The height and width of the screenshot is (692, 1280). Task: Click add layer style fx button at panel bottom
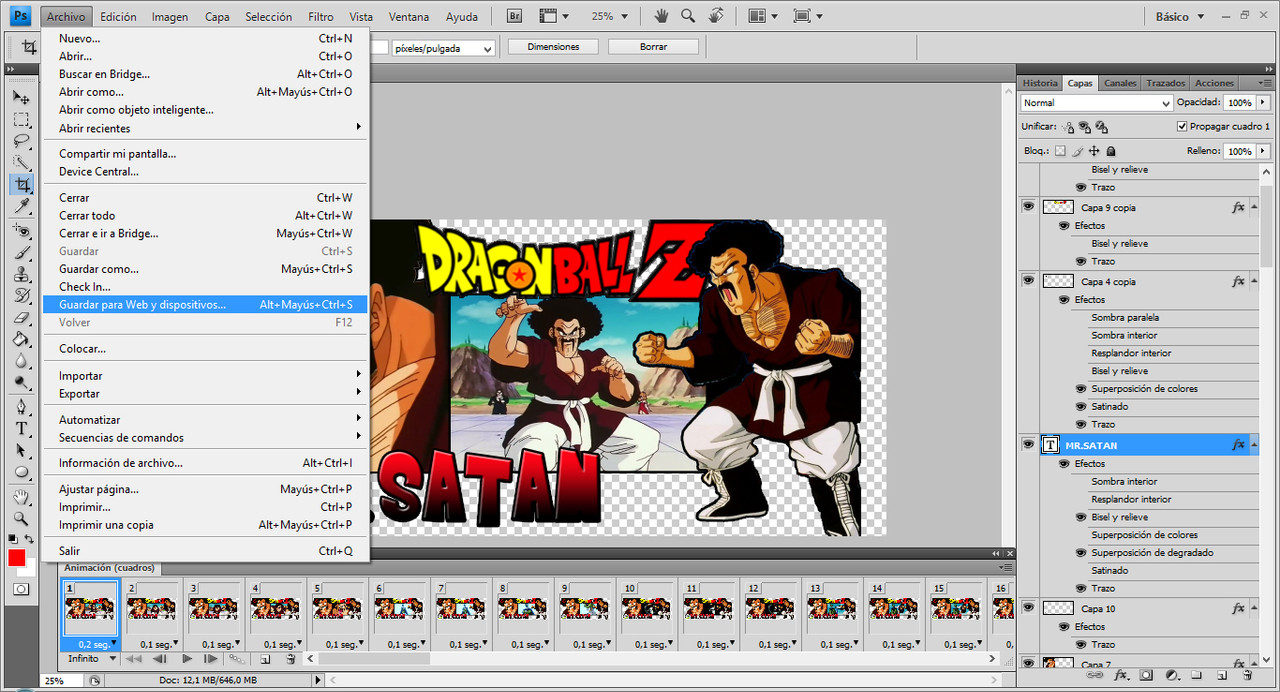coord(1122,676)
